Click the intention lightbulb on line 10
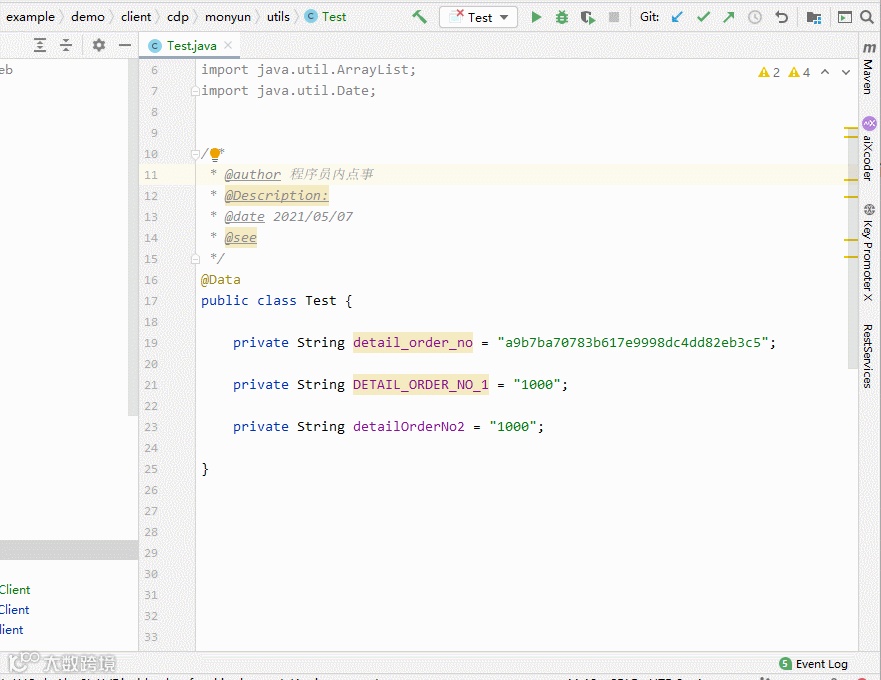Screen dimensions: 881x680 point(214,154)
